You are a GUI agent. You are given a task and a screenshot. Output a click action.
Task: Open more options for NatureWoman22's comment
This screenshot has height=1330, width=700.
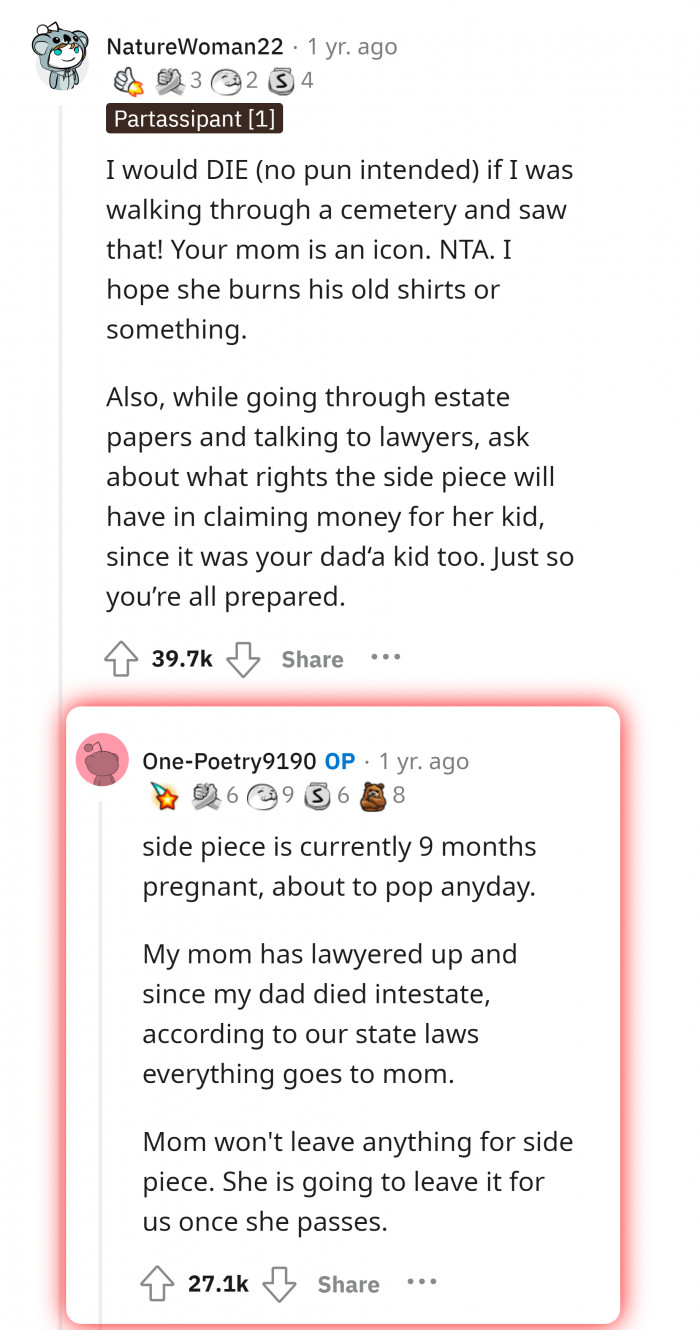tap(385, 658)
